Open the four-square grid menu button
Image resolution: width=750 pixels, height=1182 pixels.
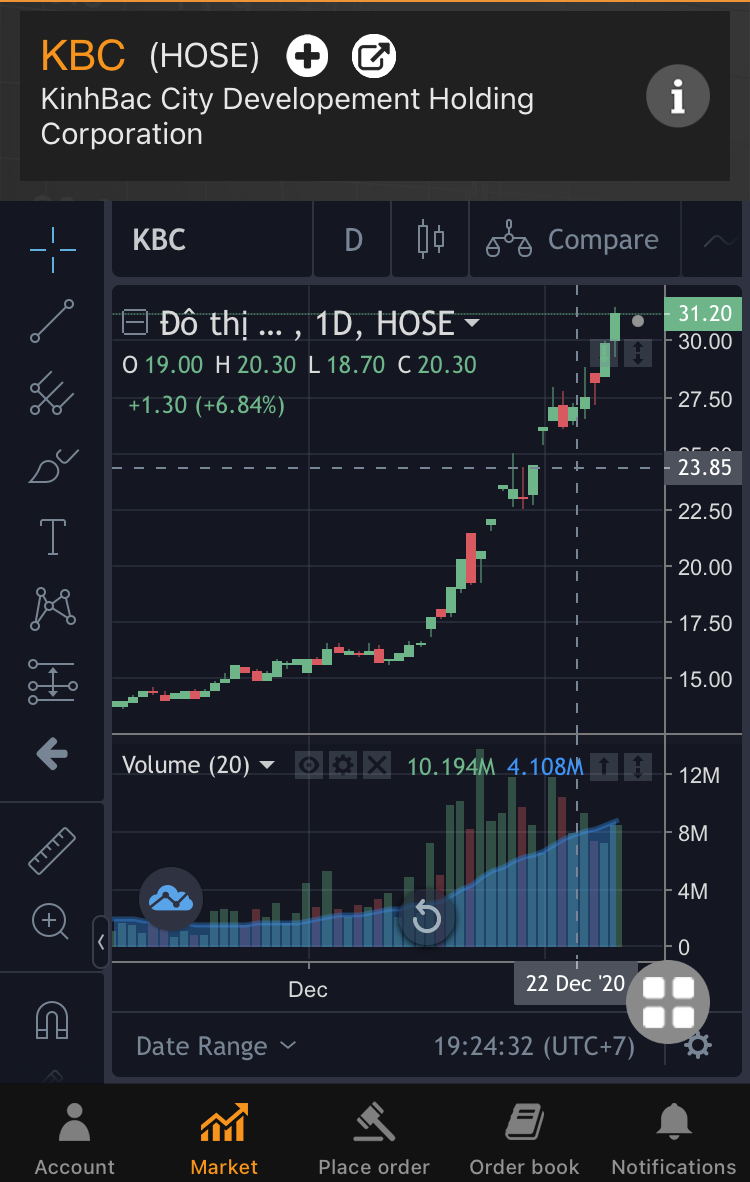pos(668,1002)
